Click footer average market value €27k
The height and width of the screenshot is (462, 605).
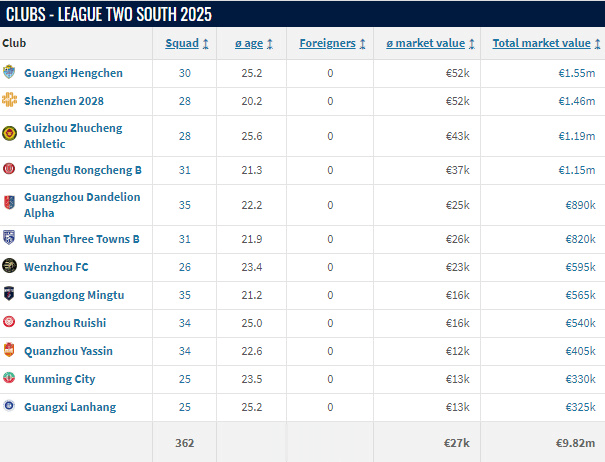[456, 443]
